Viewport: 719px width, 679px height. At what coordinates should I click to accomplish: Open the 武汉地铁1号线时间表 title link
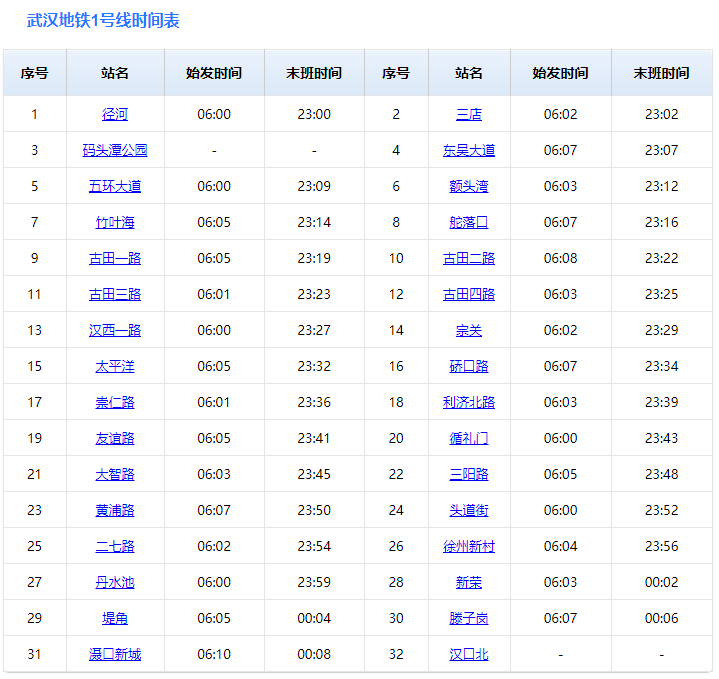(x=103, y=21)
